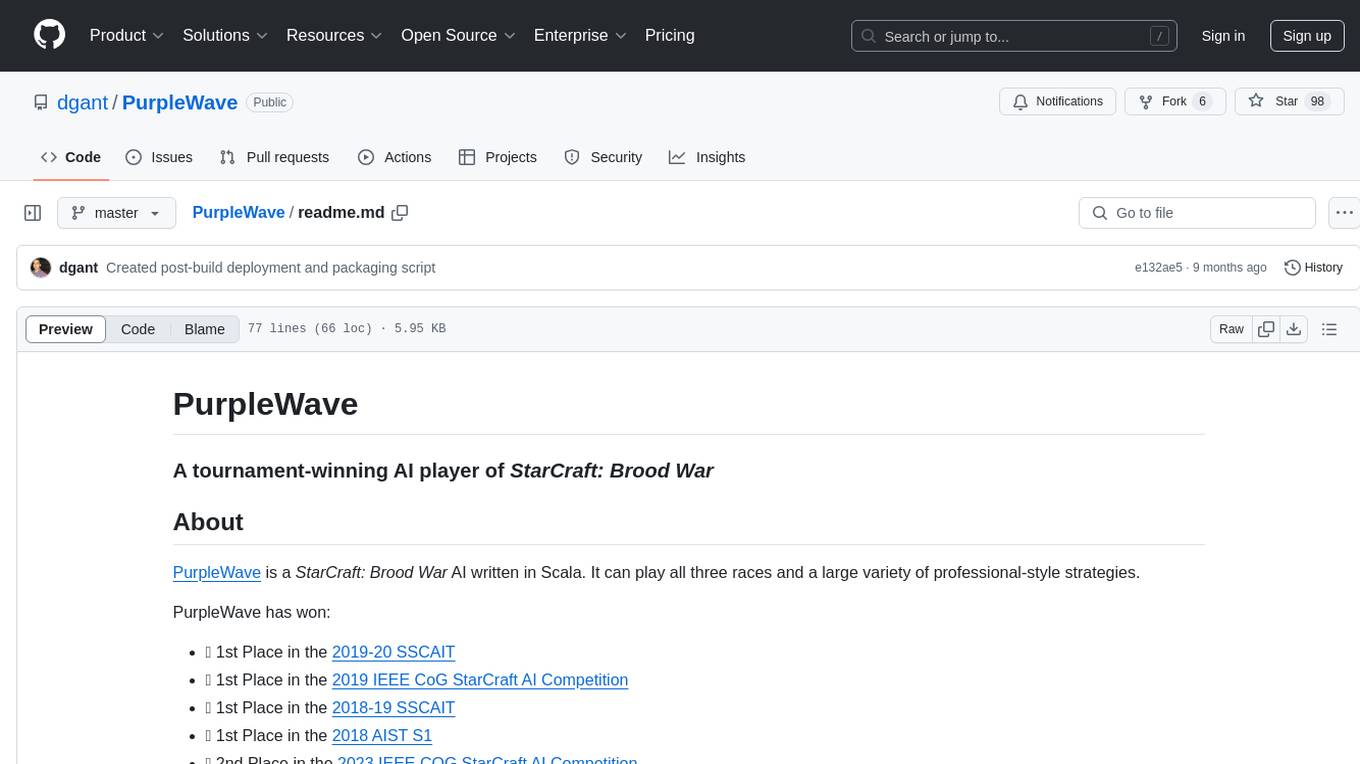Switch to the Insights tab
This screenshot has width=1360, height=764.
707,157
